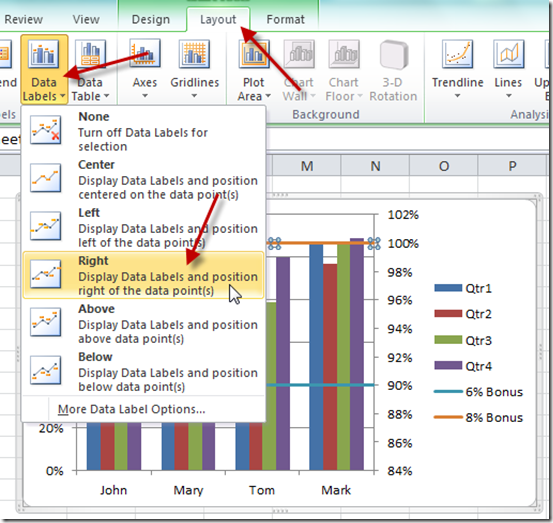
Task: Switch to the Design ribbon tab
Action: tap(151, 19)
